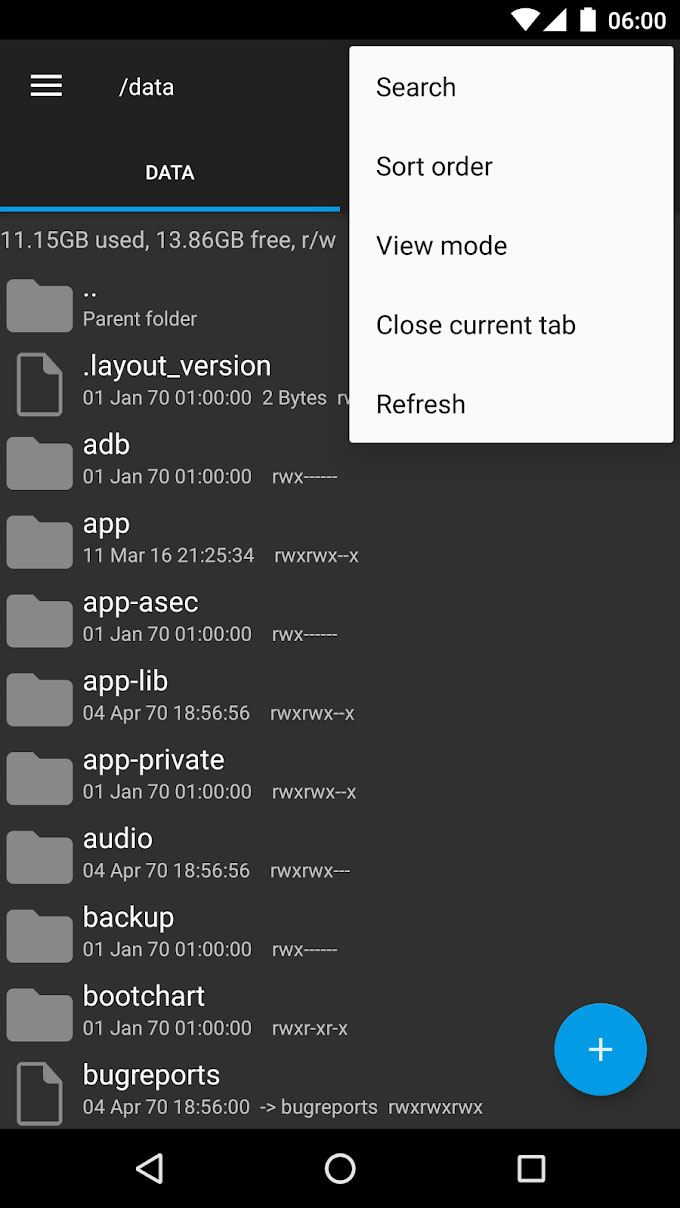Refresh the file listing
The width and height of the screenshot is (680, 1208).
coord(420,403)
